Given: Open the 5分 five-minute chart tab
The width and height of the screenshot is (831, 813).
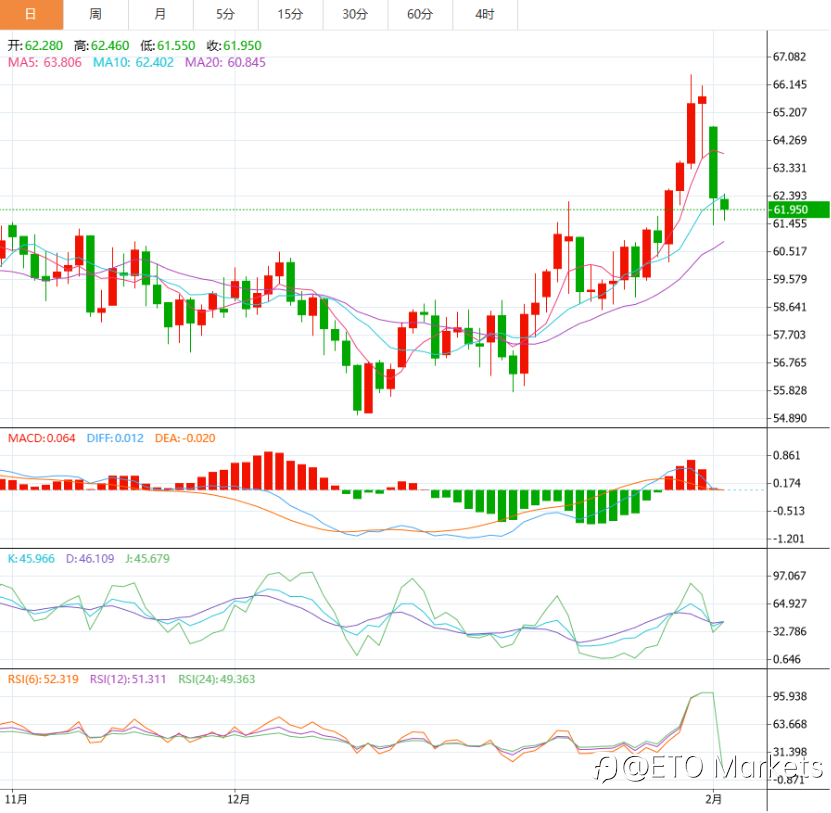Looking at the screenshot, I should 226,14.
